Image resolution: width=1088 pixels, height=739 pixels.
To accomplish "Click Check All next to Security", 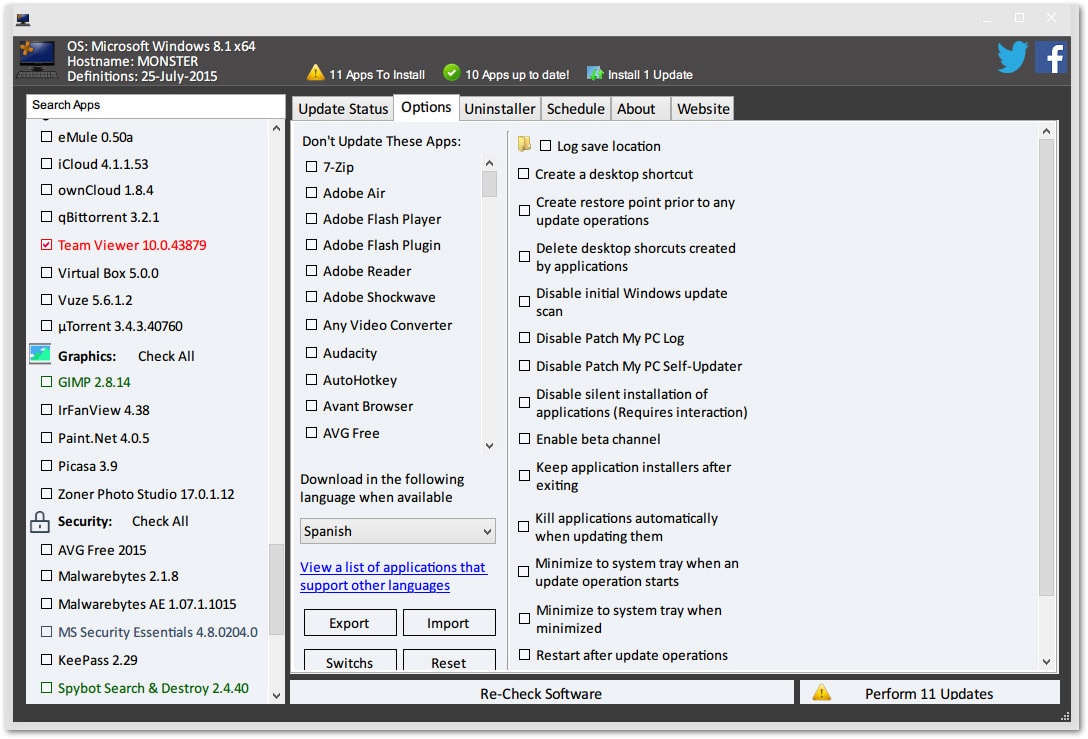I will 160,521.
